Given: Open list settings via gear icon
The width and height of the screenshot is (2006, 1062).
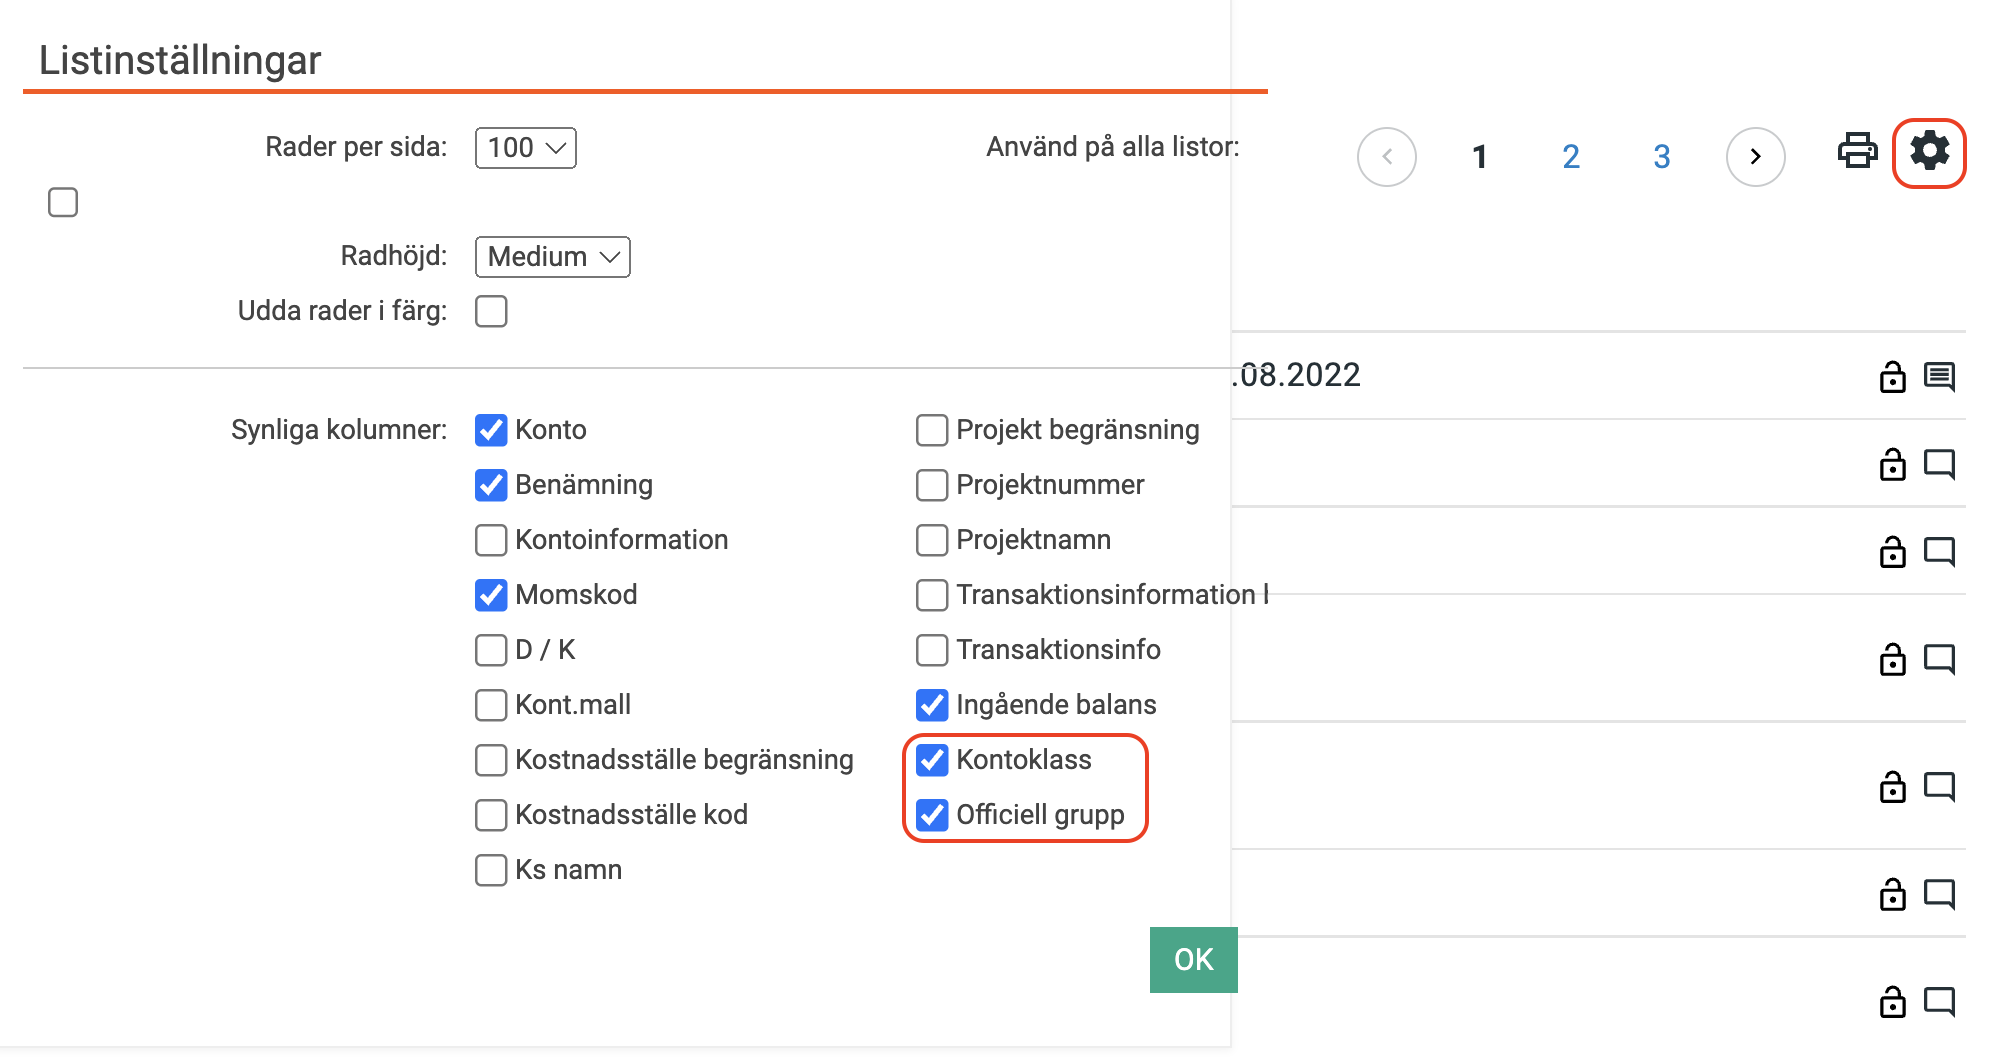Looking at the screenshot, I should pos(1929,151).
